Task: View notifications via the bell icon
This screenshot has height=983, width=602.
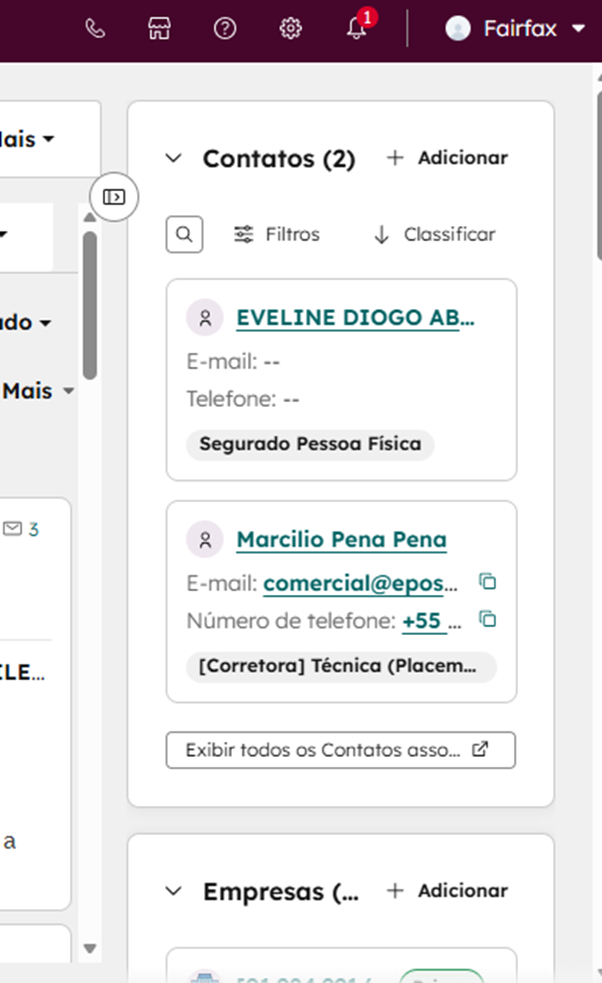Action: pos(357,29)
